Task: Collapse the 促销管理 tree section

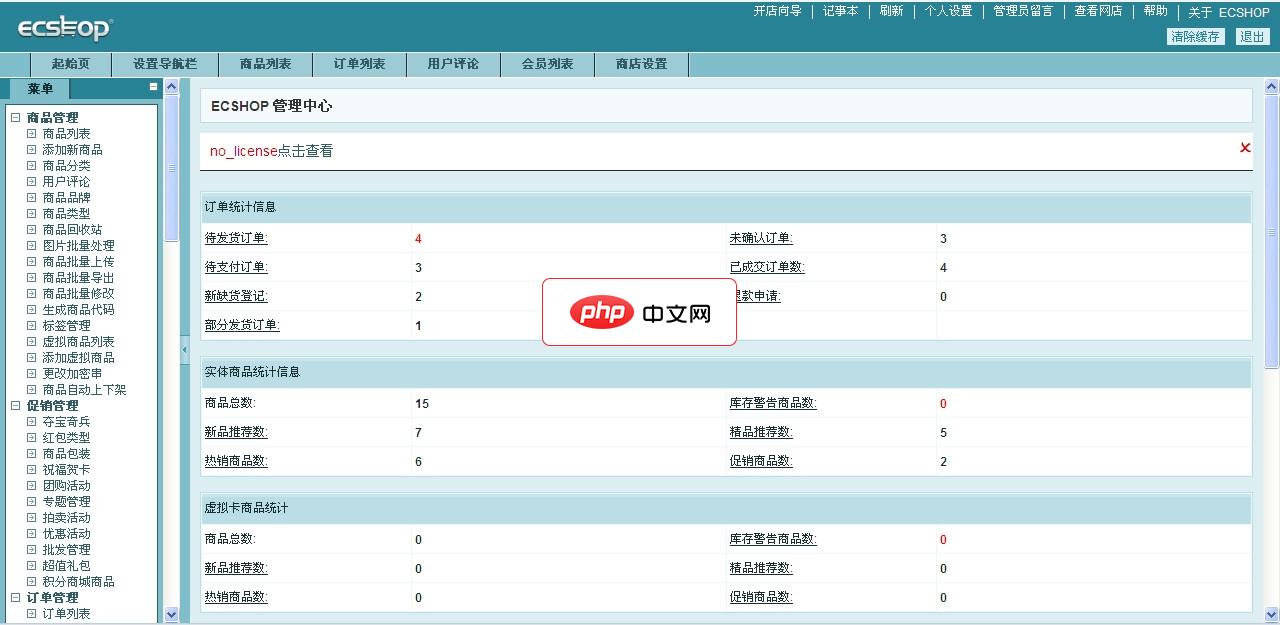Action: coord(14,405)
